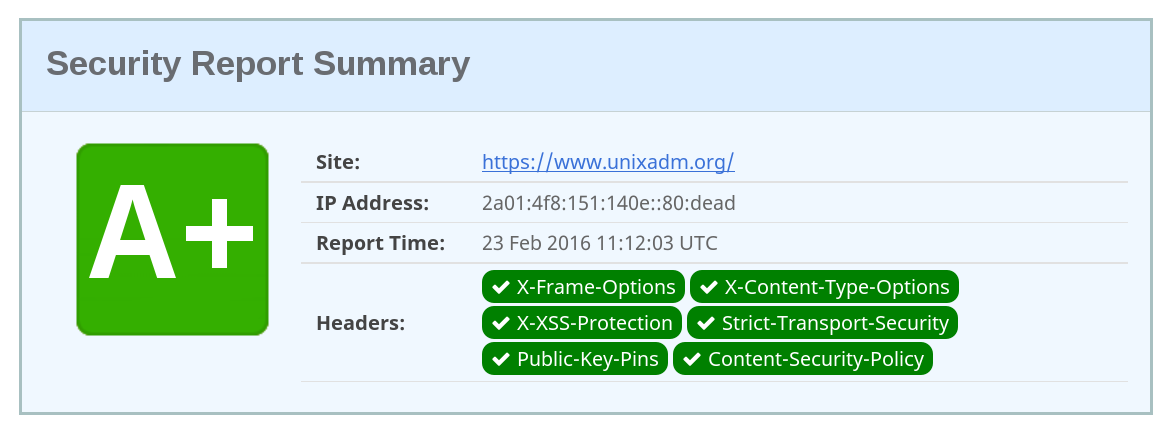Click the checkmark icon on Content-Security-Policy
1174x433 pixels.
[x=691, y=360]
